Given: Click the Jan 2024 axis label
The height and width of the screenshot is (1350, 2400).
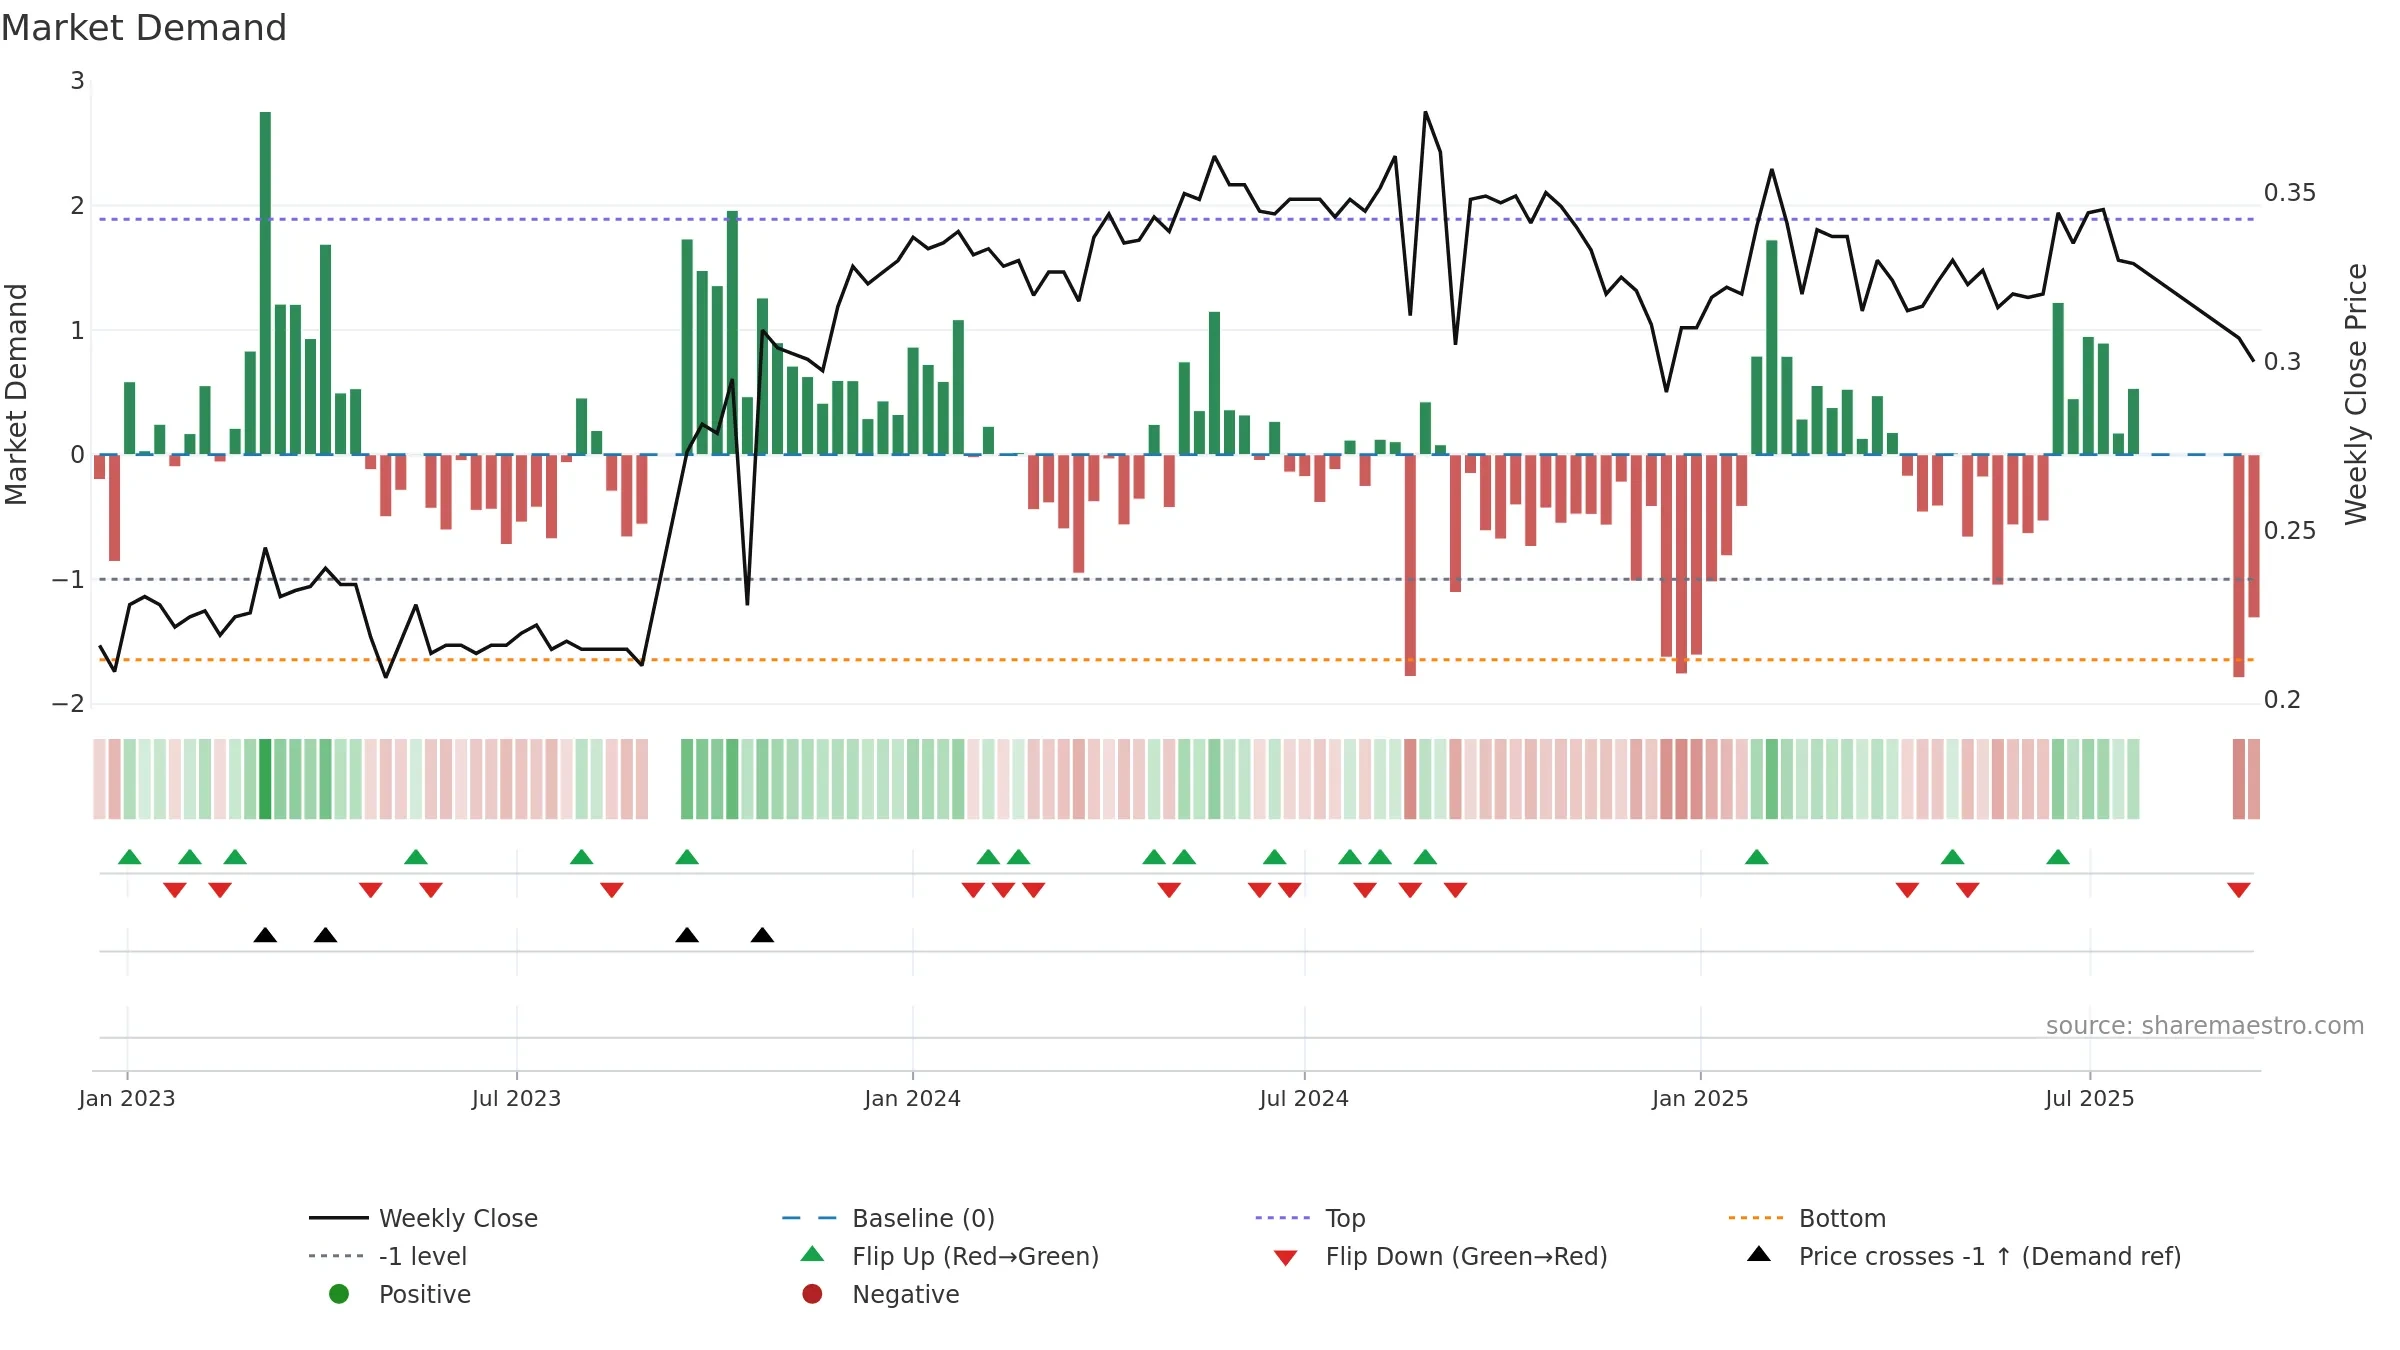Looking at the screenshot, I should (x=912, y=1098).
